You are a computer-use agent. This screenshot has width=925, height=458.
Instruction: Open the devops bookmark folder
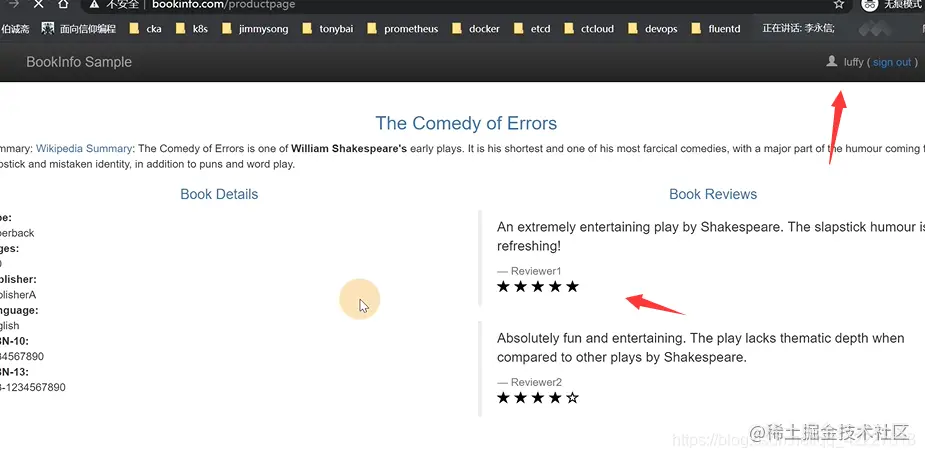[652, 28]
